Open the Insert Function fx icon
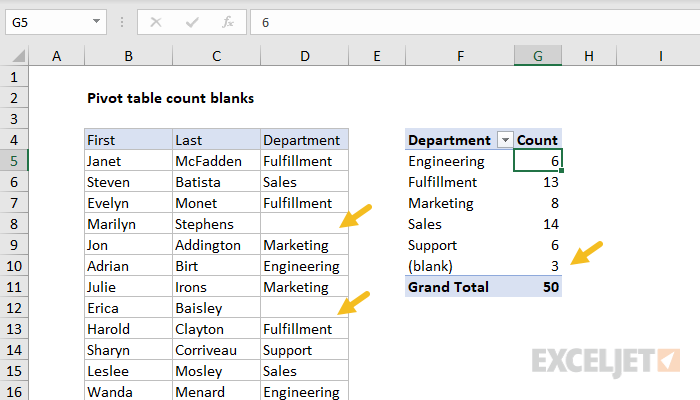Viewport: 700px width, 400px height. [x=228, y=22]
